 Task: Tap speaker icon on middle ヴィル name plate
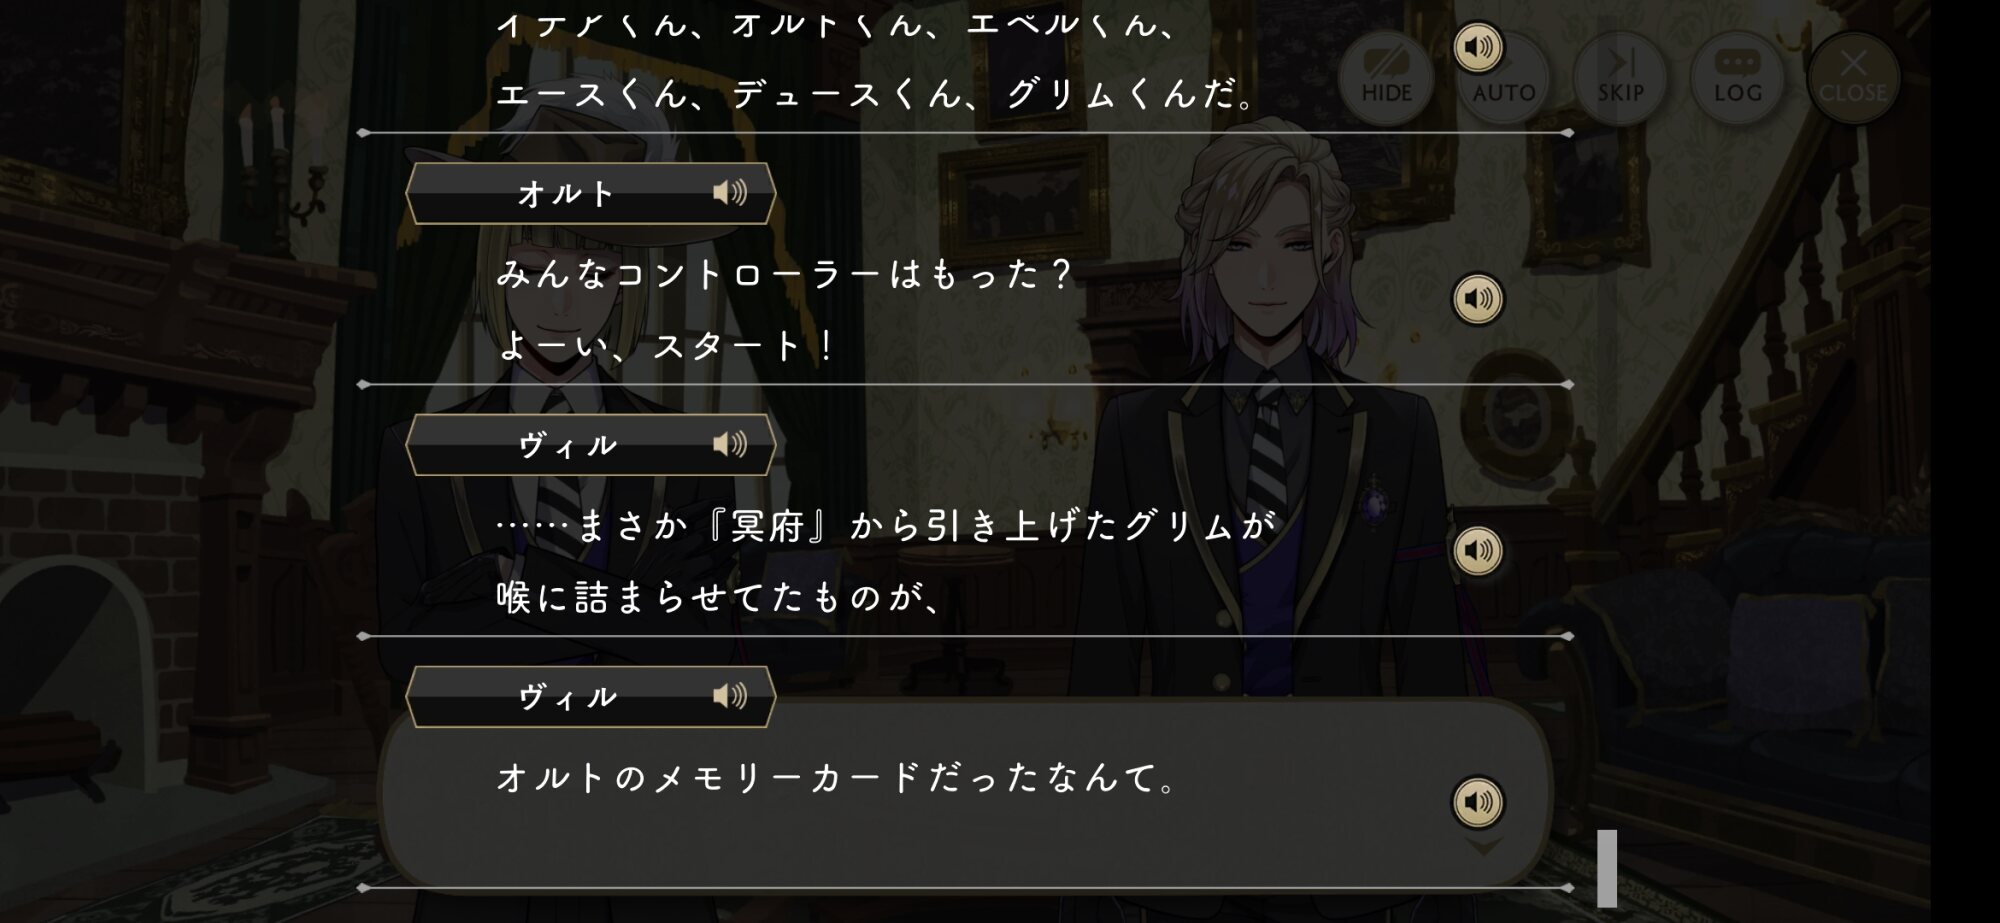(x=730, y=444)
